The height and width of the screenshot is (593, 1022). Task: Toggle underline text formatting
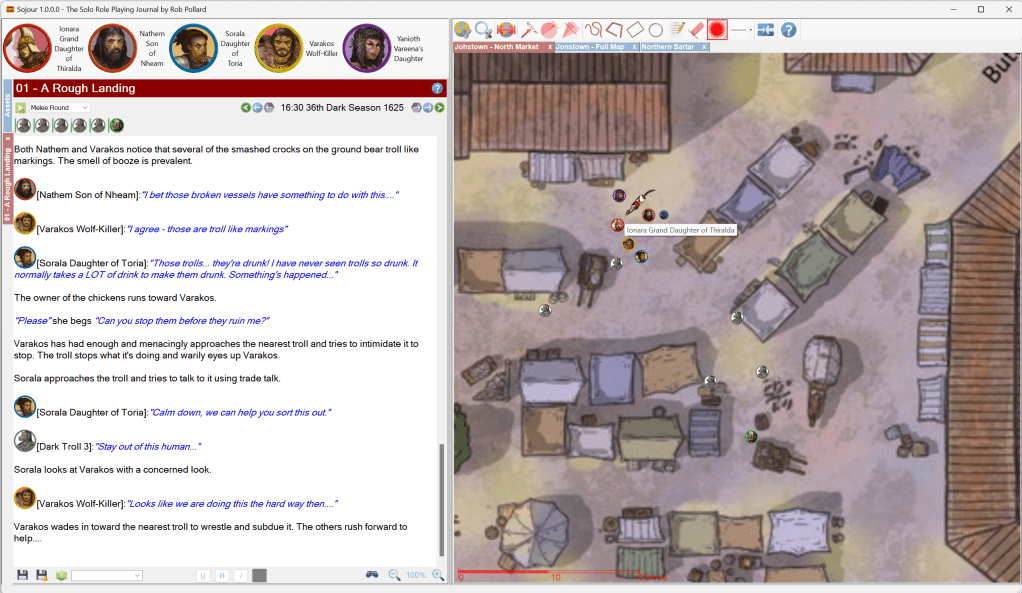(x=203, y=575)
